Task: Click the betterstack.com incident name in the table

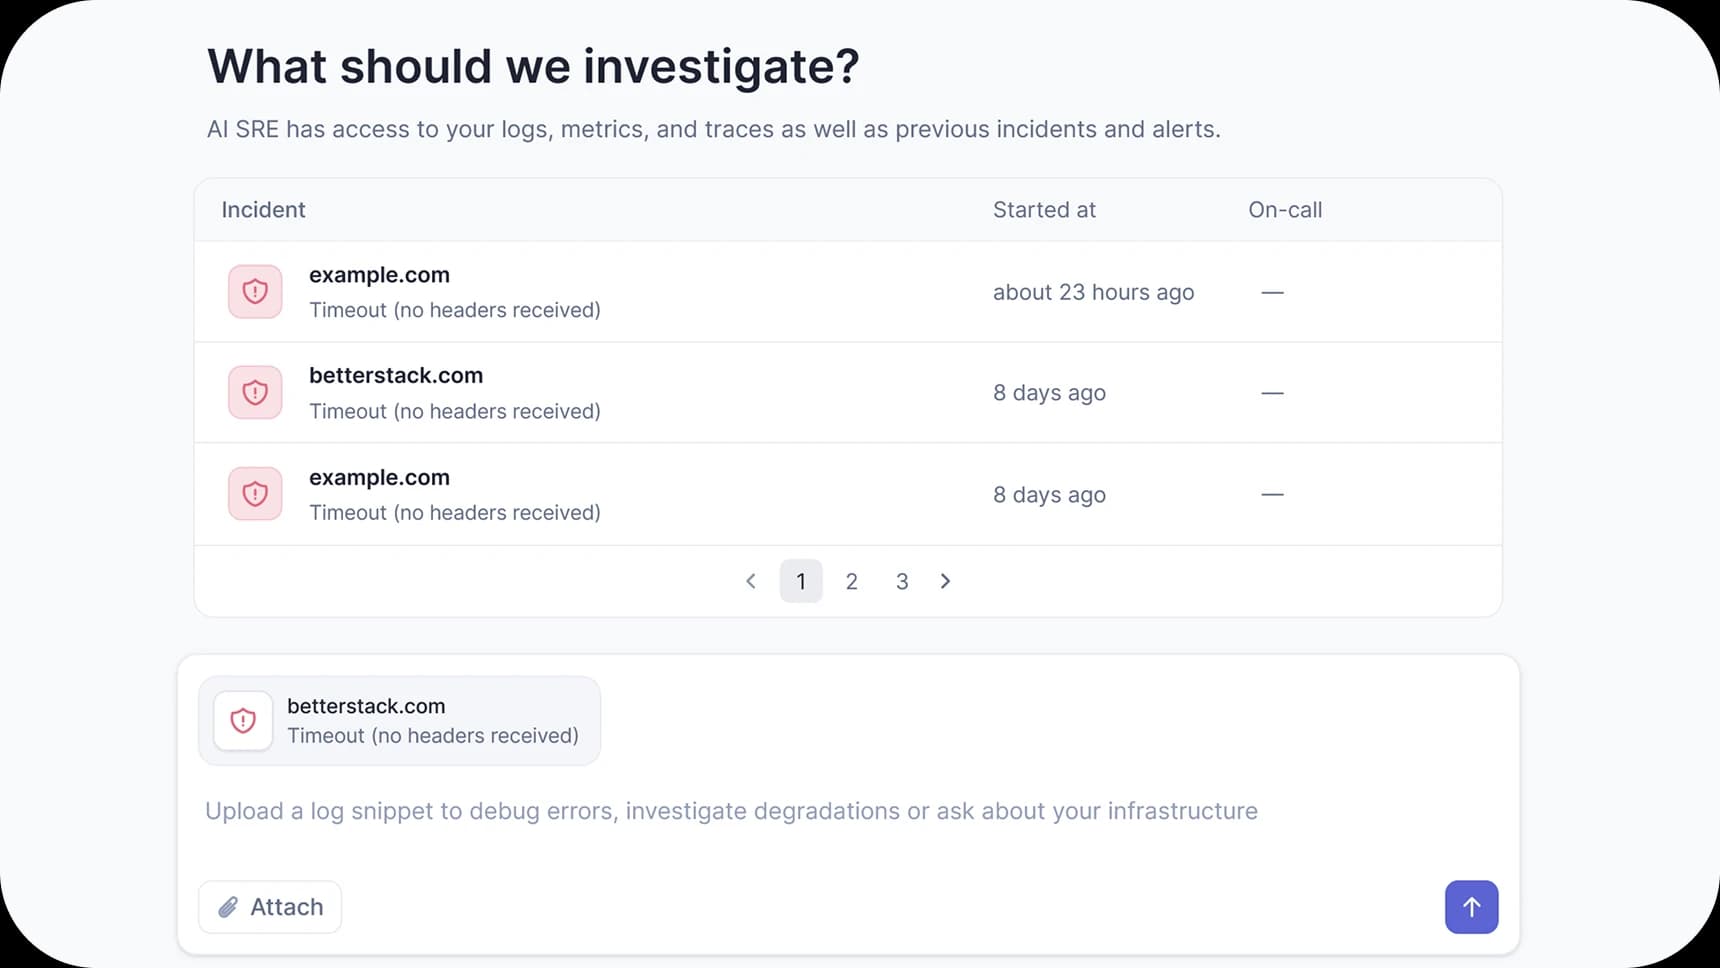Action: pyautogui.click(x=396, y=375)
